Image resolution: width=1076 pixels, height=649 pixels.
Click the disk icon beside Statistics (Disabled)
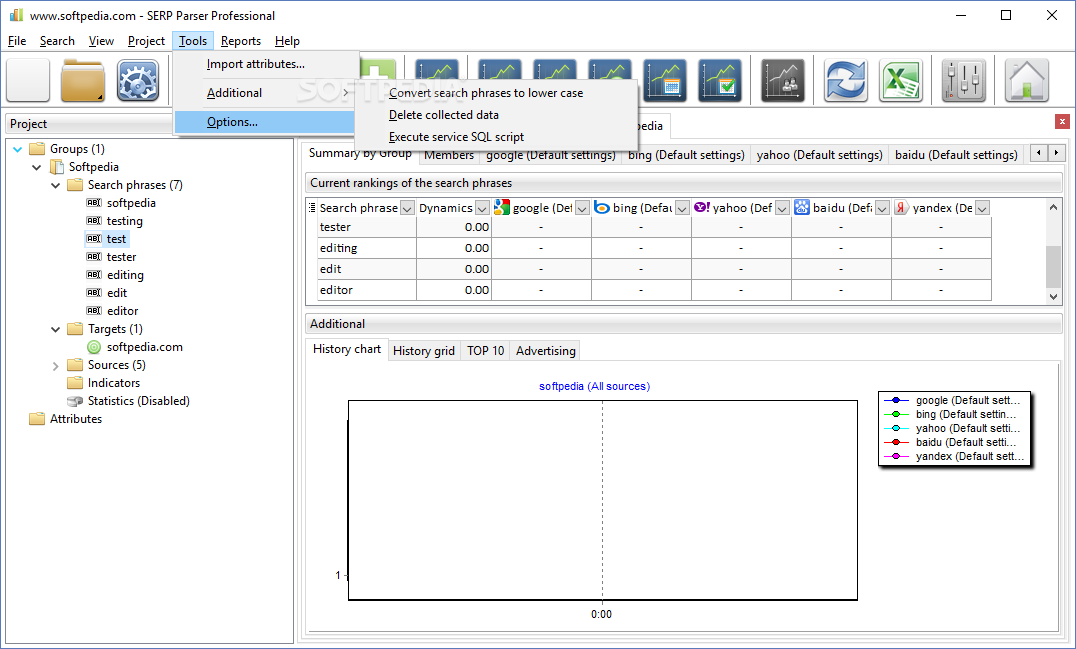pos(75,401)
